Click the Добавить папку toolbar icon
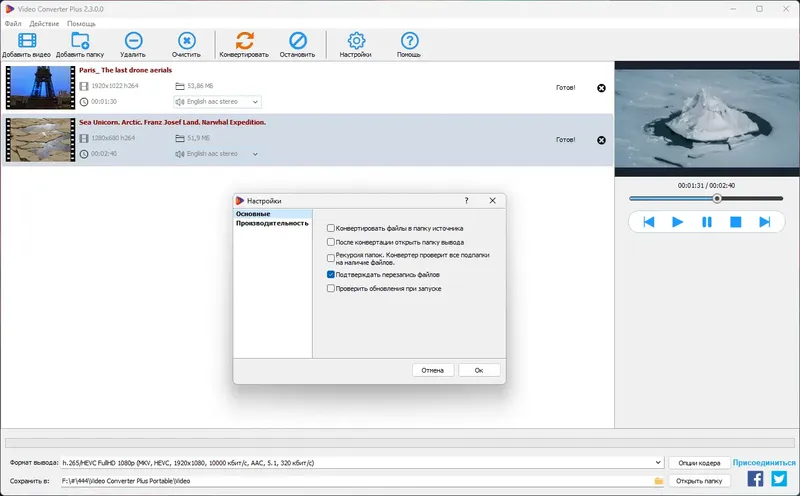 80,40
